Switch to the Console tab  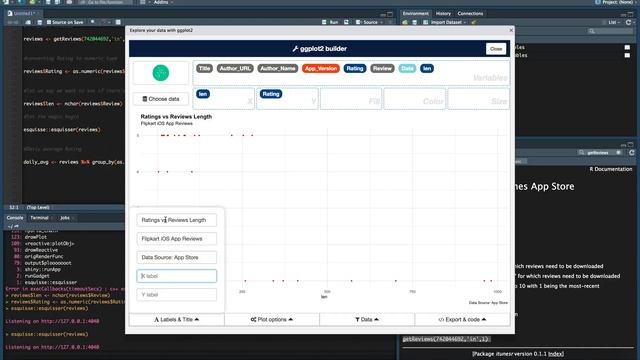click(15, 218)
